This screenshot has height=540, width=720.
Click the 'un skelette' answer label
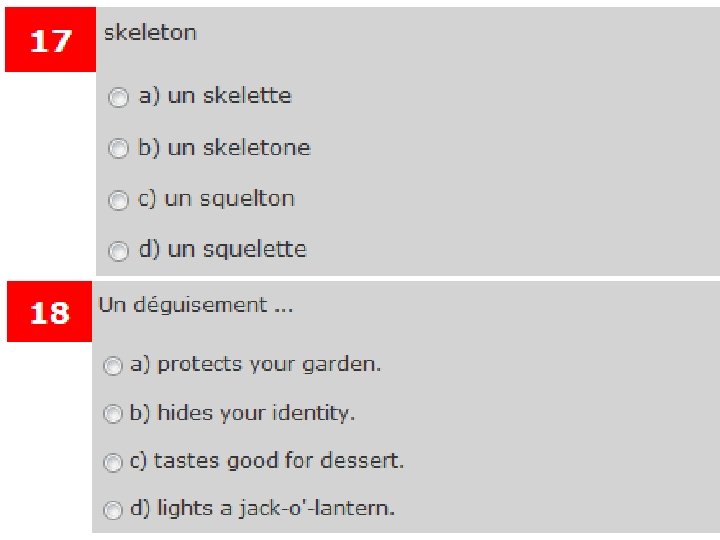point(229,96)
